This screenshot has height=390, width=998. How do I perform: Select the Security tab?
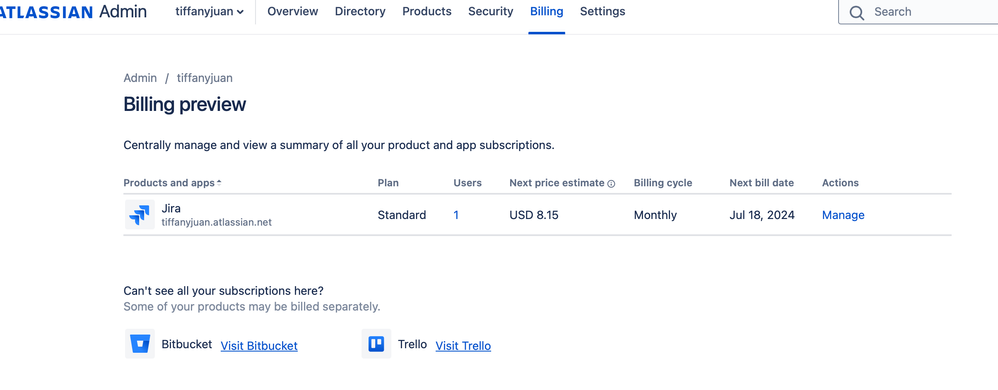tap(491, 11)
